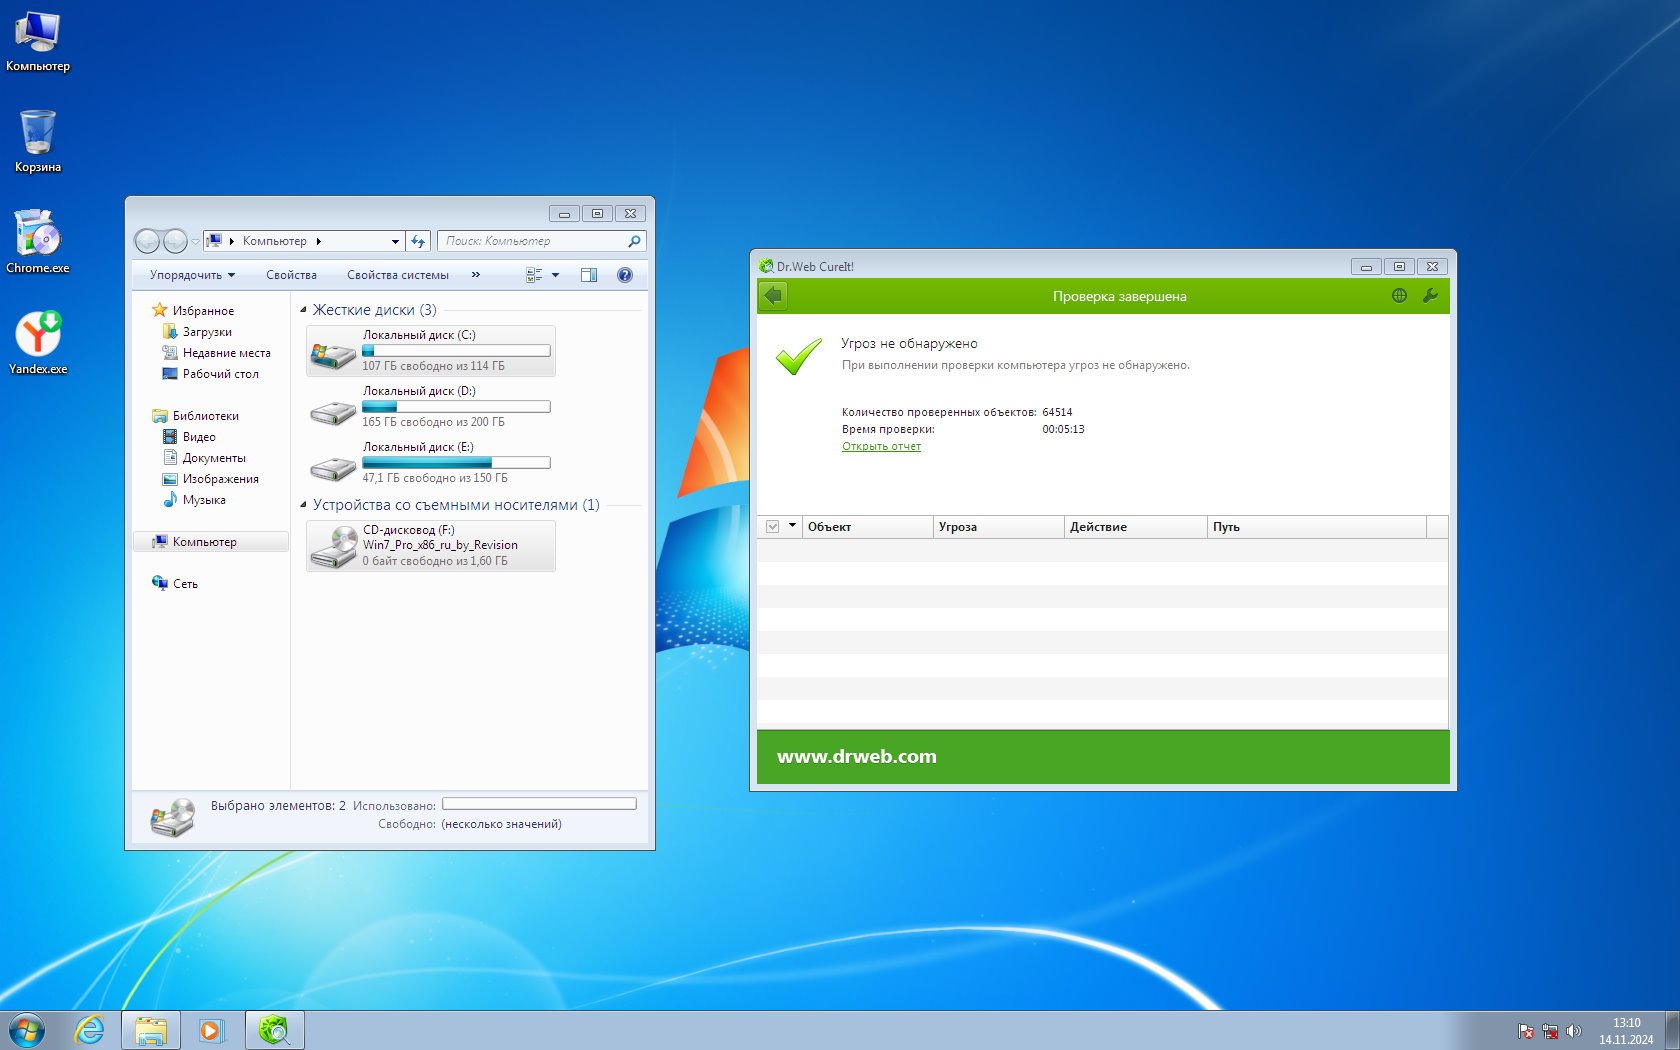Open Internet Explorer from the taskbar
The width and height of the screenshot is (1680, 1050).
point(90,1030)
